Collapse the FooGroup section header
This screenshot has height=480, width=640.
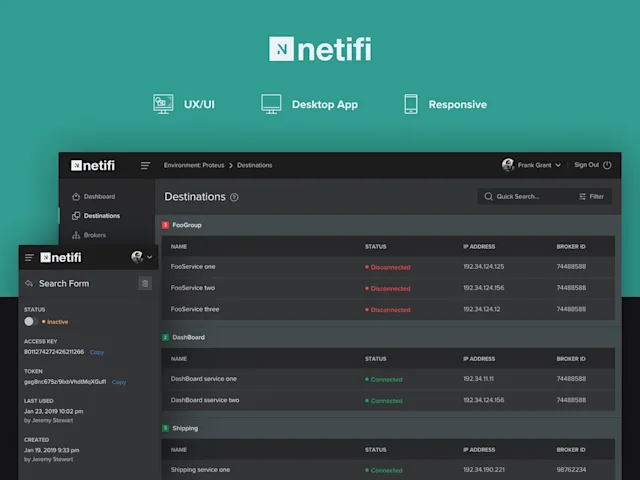click(x=388, y=225)
